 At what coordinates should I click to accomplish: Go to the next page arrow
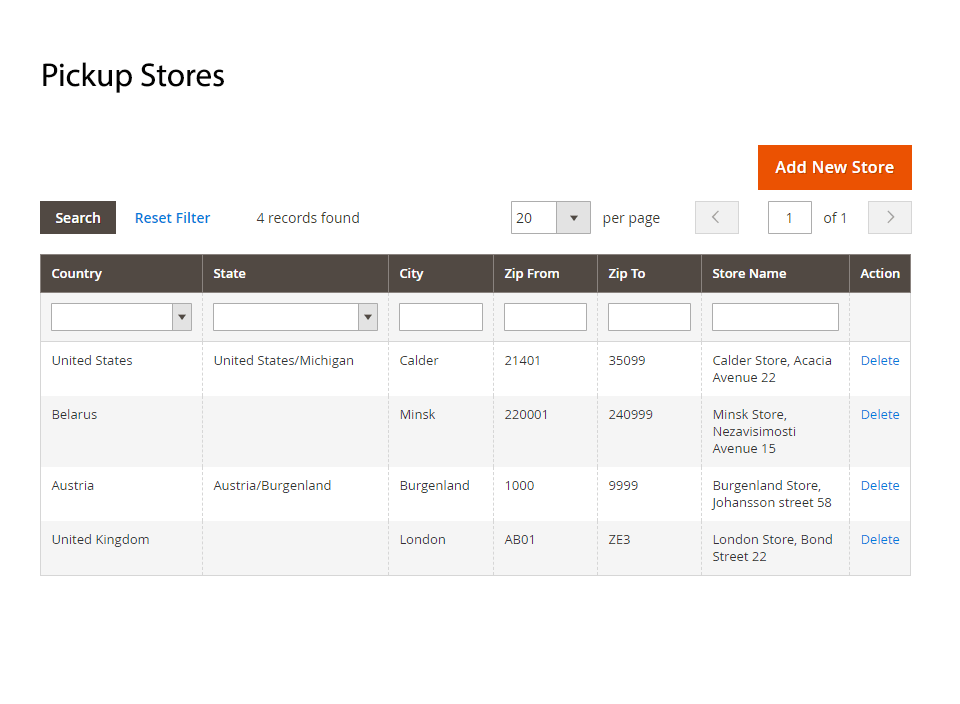(889, 218)
